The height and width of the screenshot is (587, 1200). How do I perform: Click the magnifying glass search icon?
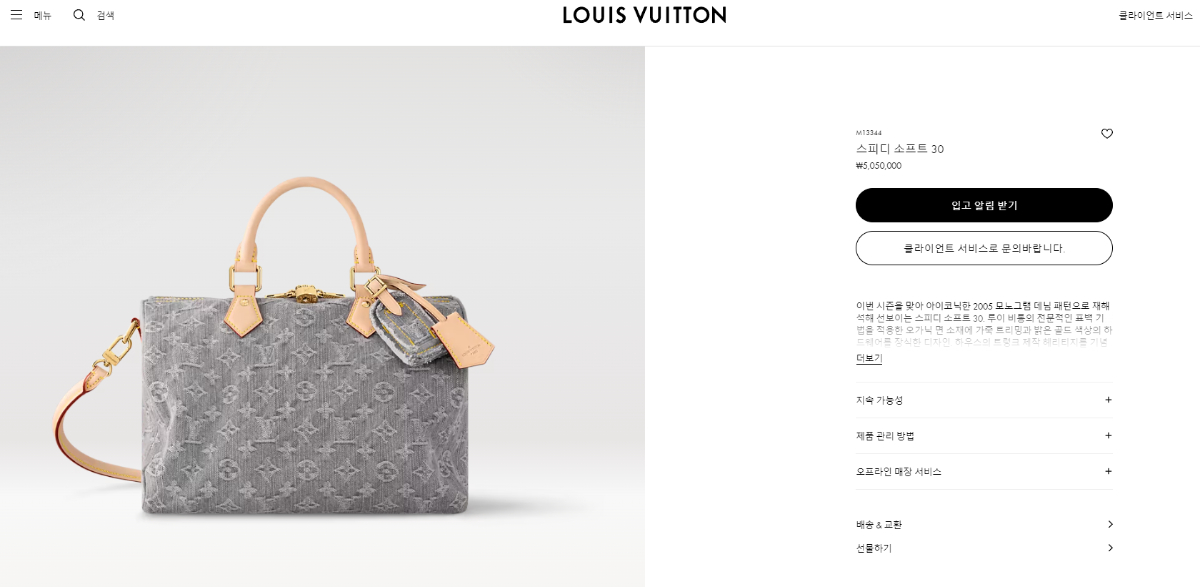coord(79,15)
